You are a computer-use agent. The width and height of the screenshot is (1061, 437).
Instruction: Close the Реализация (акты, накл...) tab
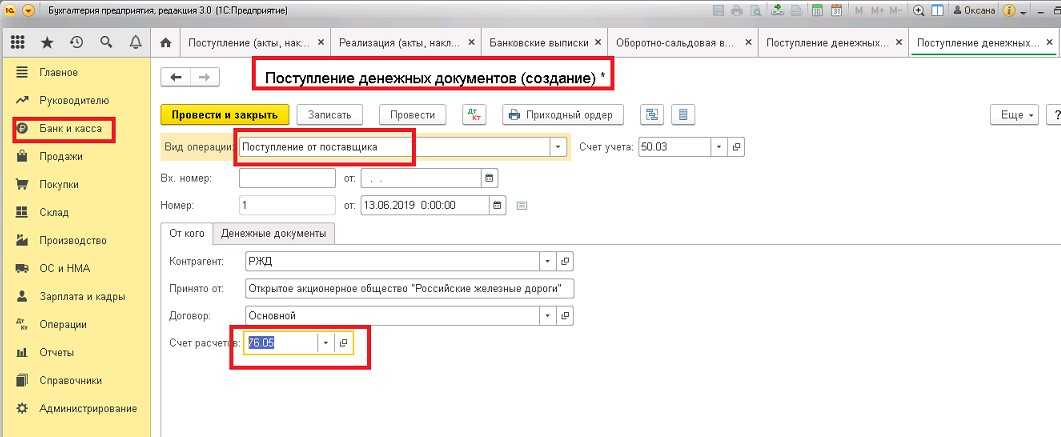[472, 42]
